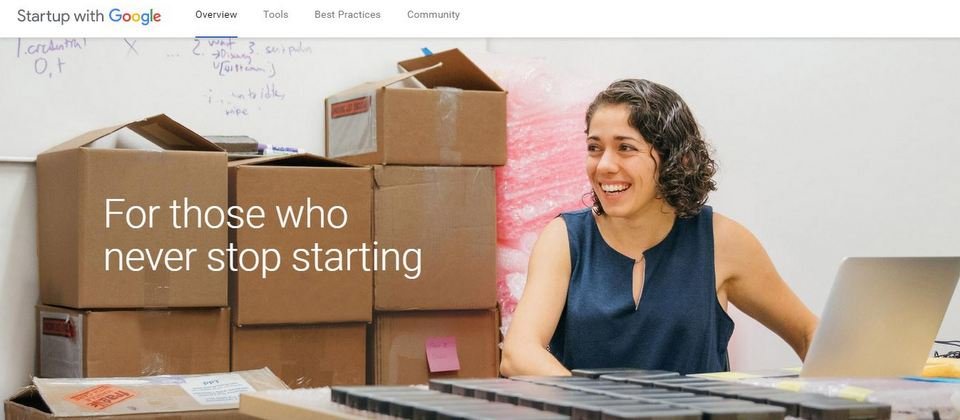Switch to the Tools tab
This screenshot has width=960, height=420.
pyautogui.click(x=276, y=15)
